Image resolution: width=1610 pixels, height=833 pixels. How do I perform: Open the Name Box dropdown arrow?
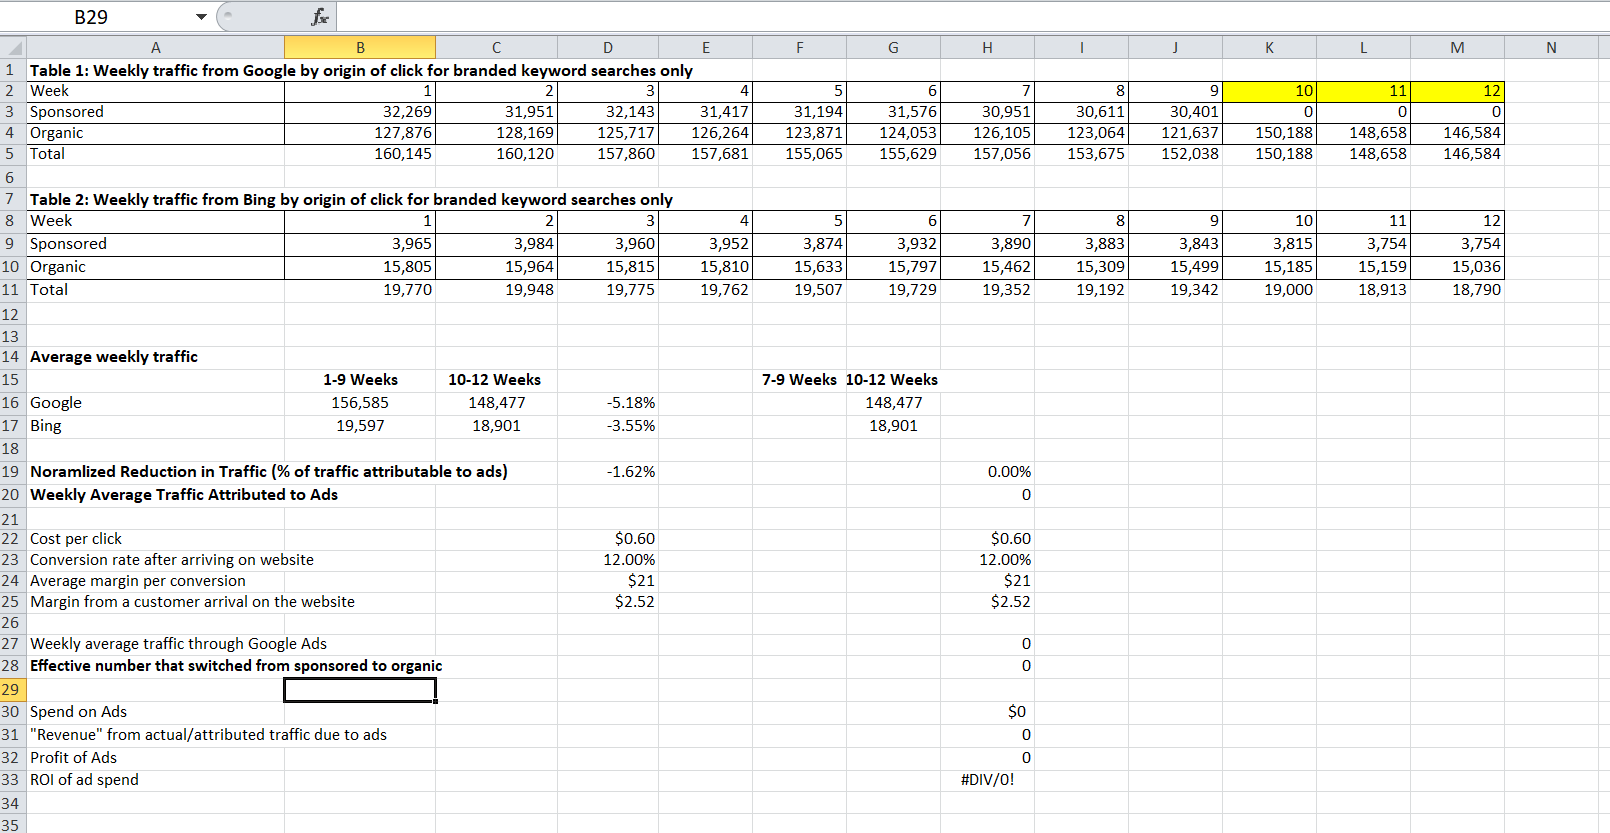click(x=201, y=17)
